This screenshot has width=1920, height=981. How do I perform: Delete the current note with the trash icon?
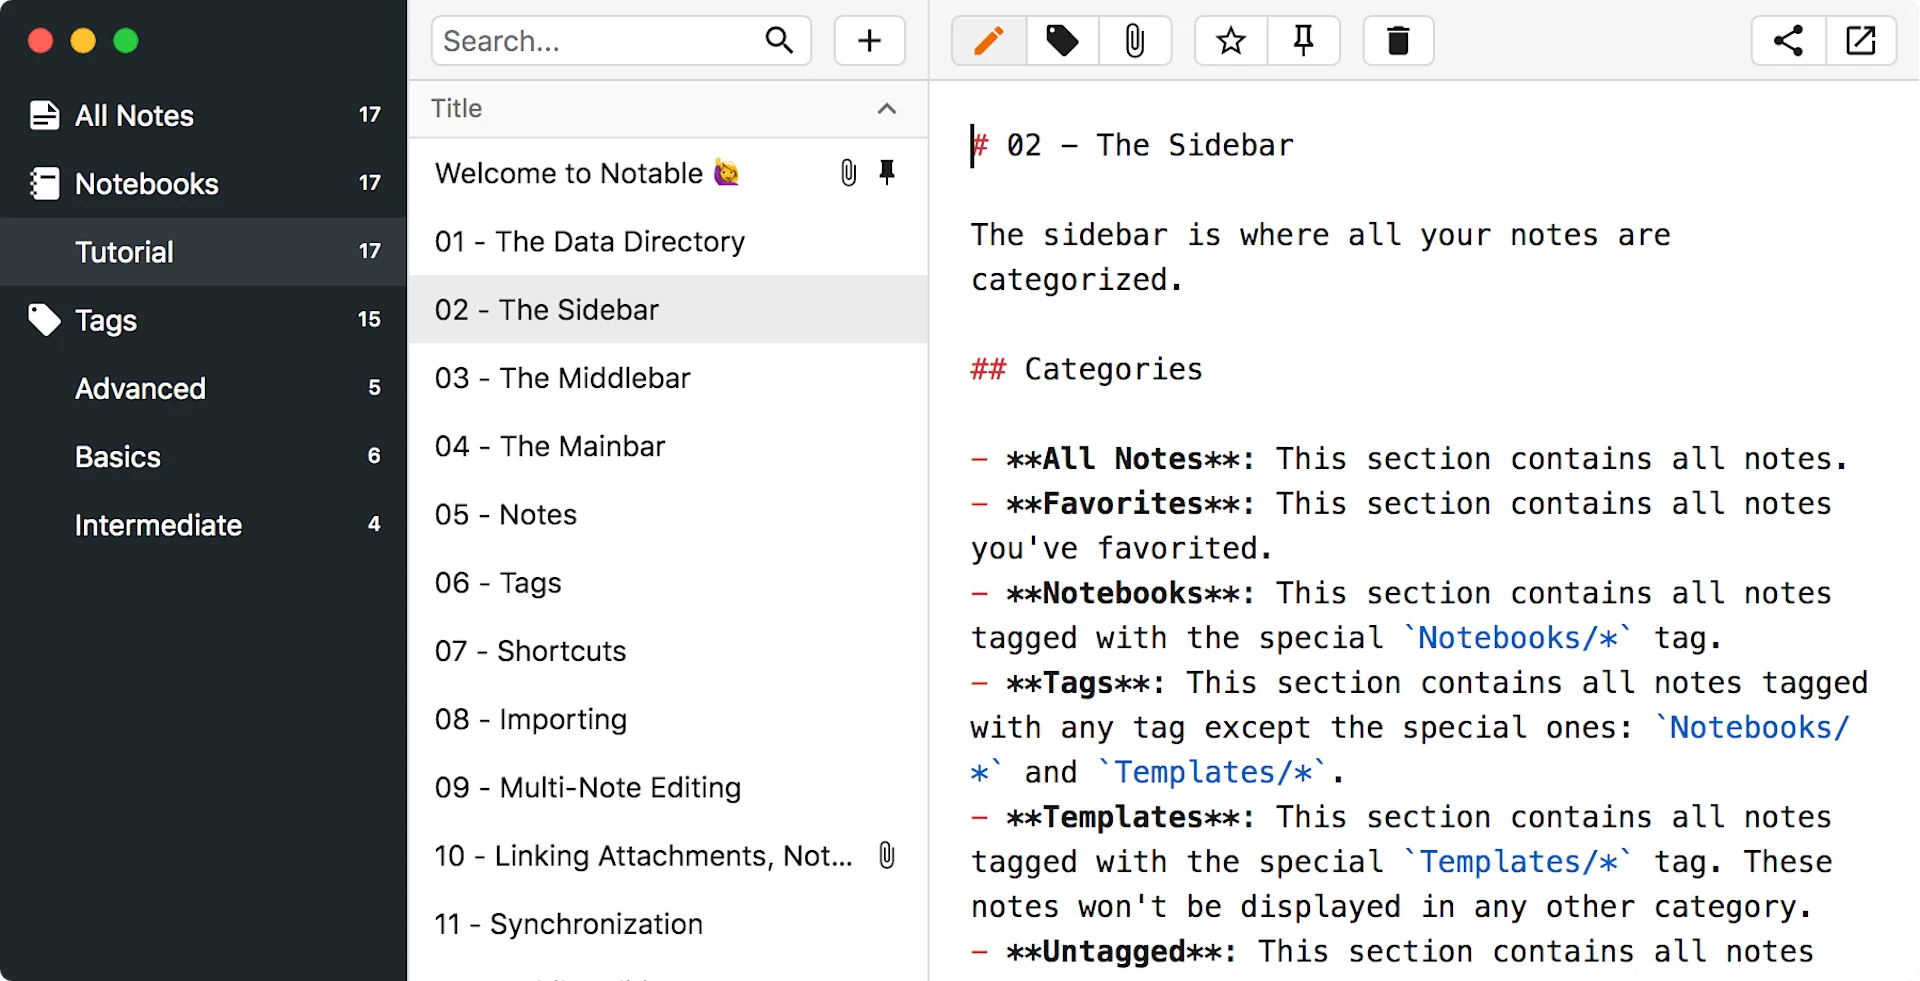(1397, 41)
